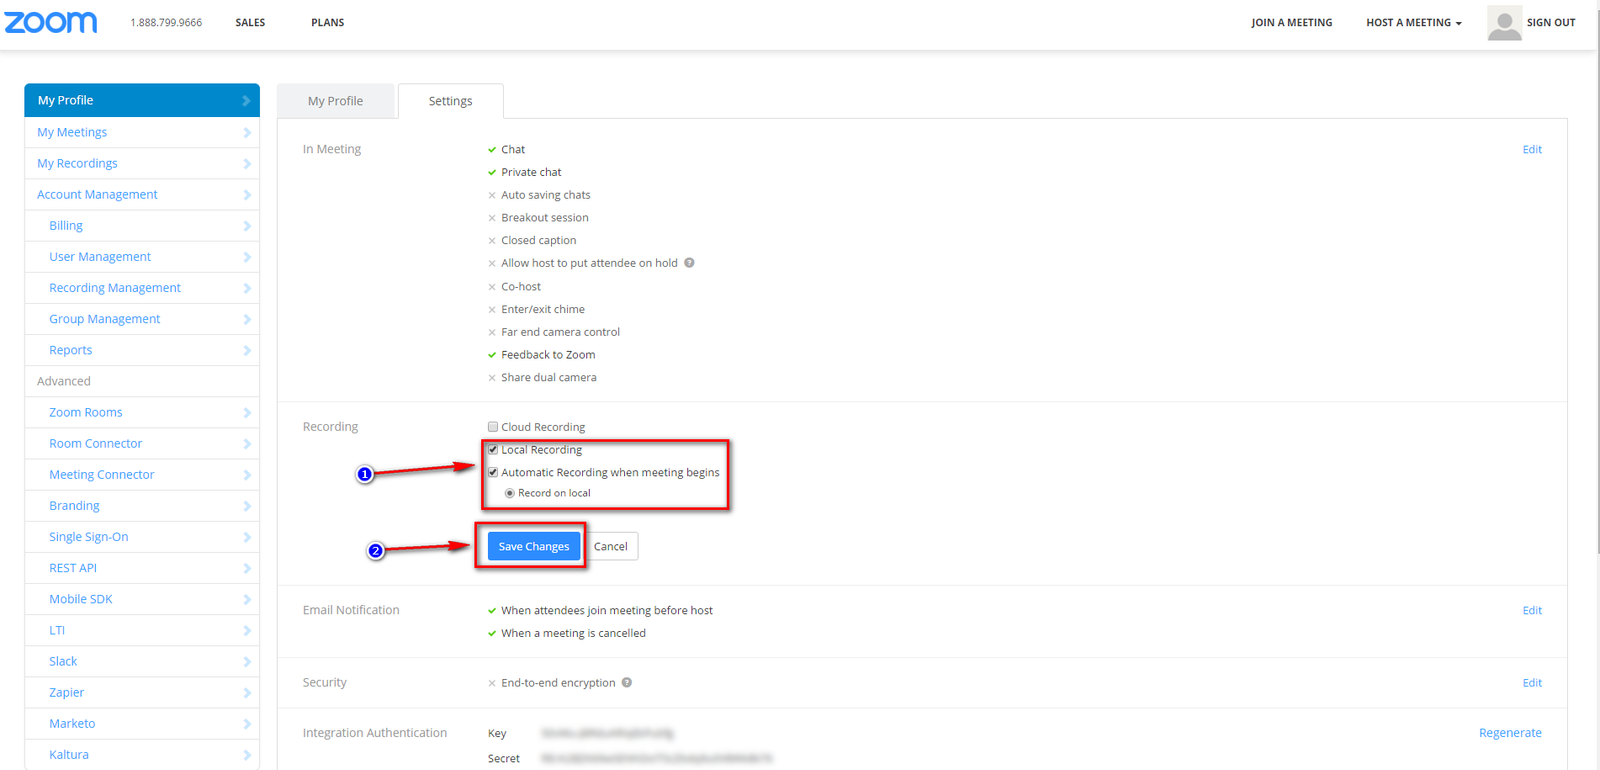Click the green check beside Chat
1600x770 pixels.
(492, 150)
